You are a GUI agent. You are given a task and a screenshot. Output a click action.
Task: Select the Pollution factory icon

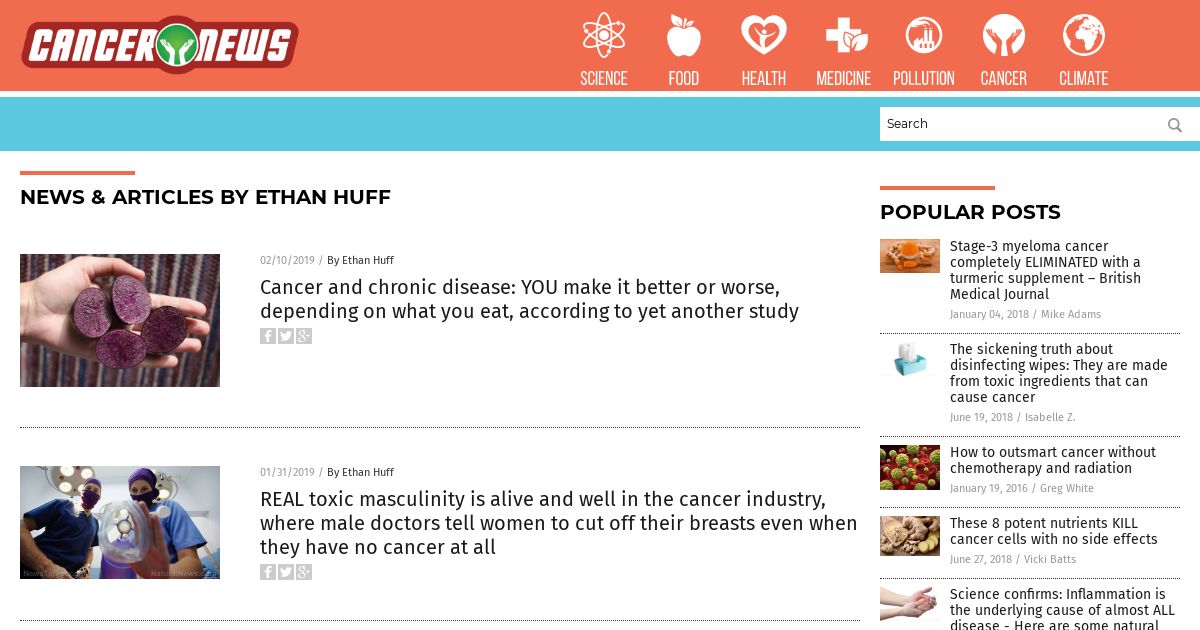[x=924, y=35]
